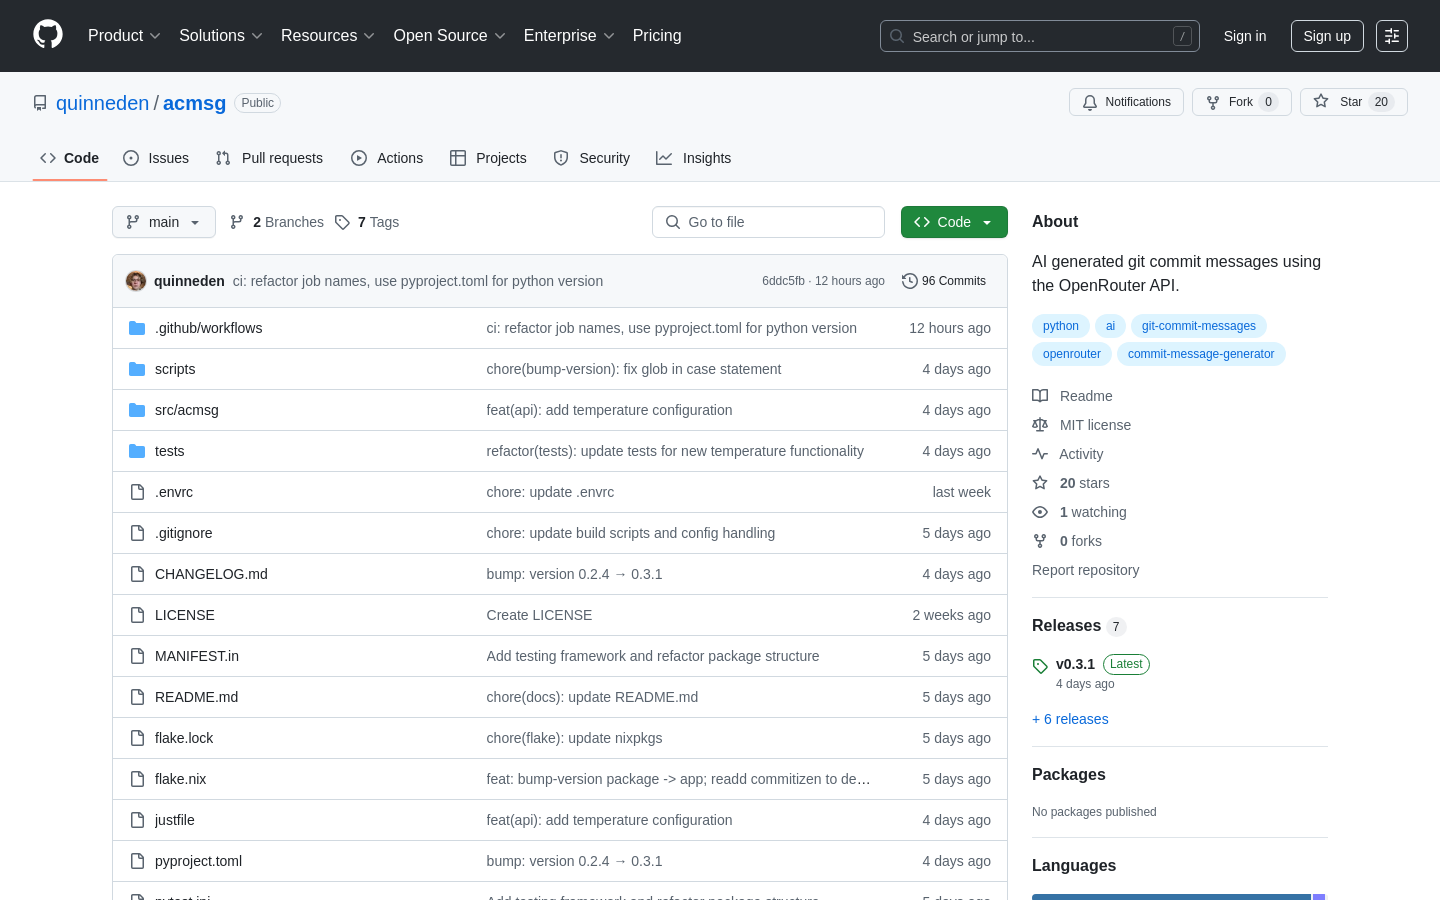Click the Activity pulse icon
The height and width of the screenshot is (900, 1440).
pyautogui.click(x=1040, y=454)
